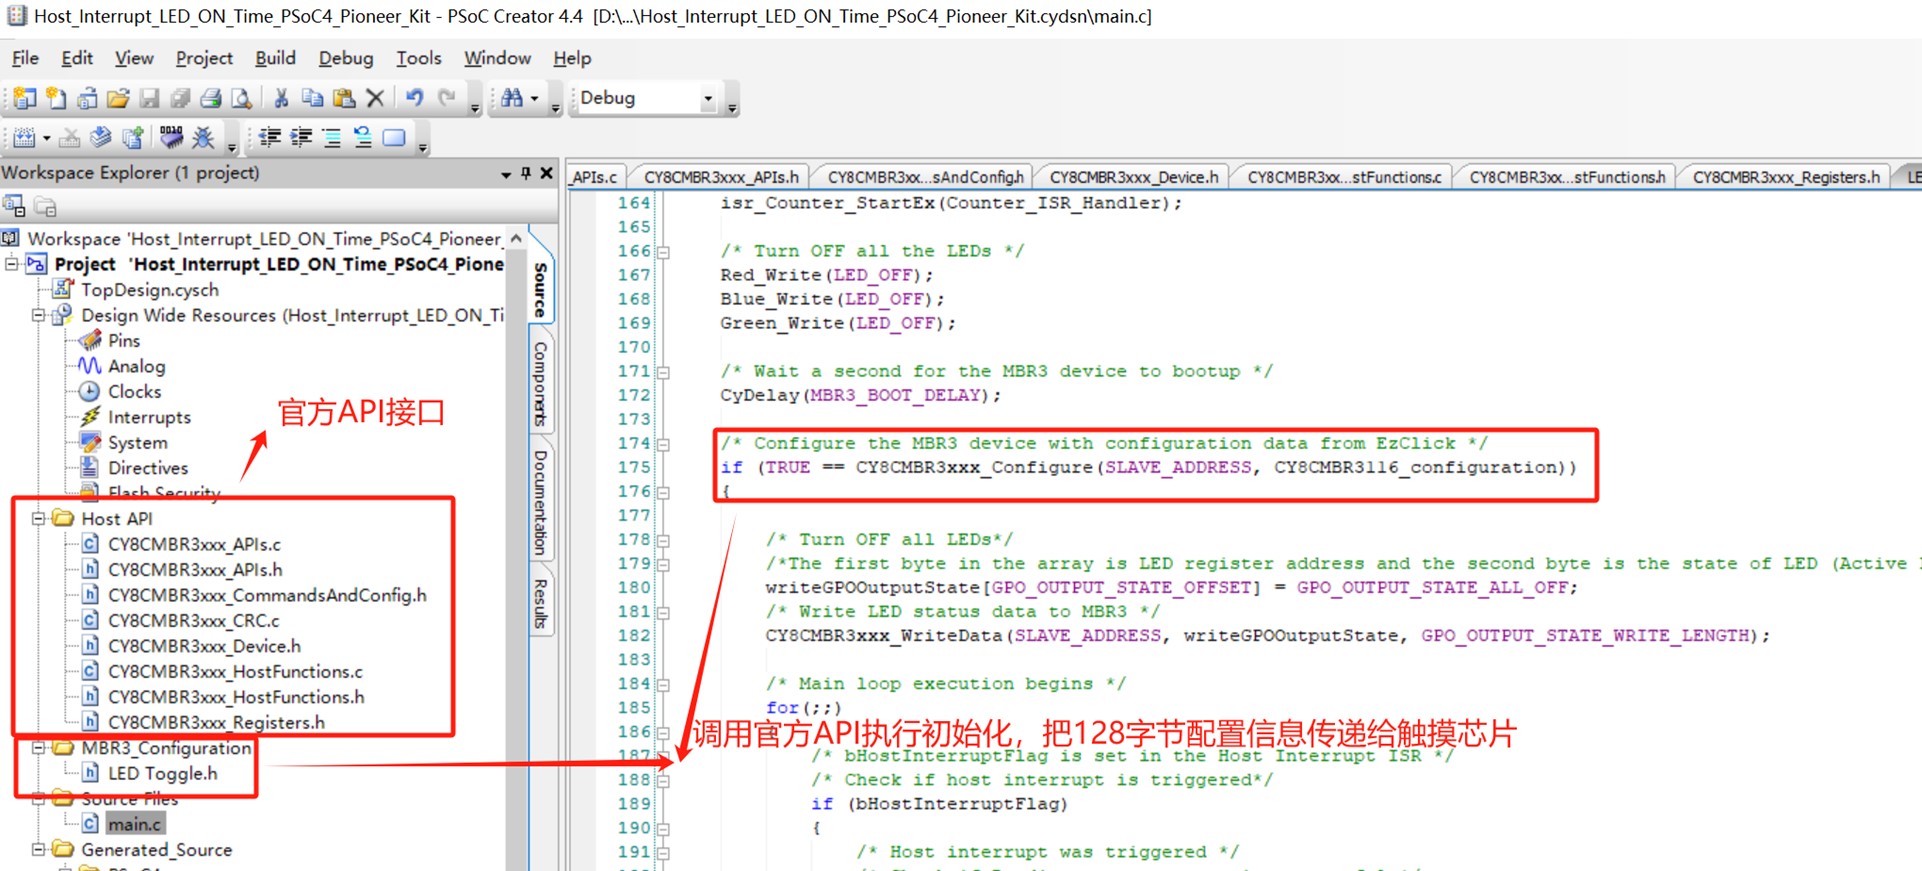1922x871 pixels.
Task: Open the Window menu
Action: 497,58
